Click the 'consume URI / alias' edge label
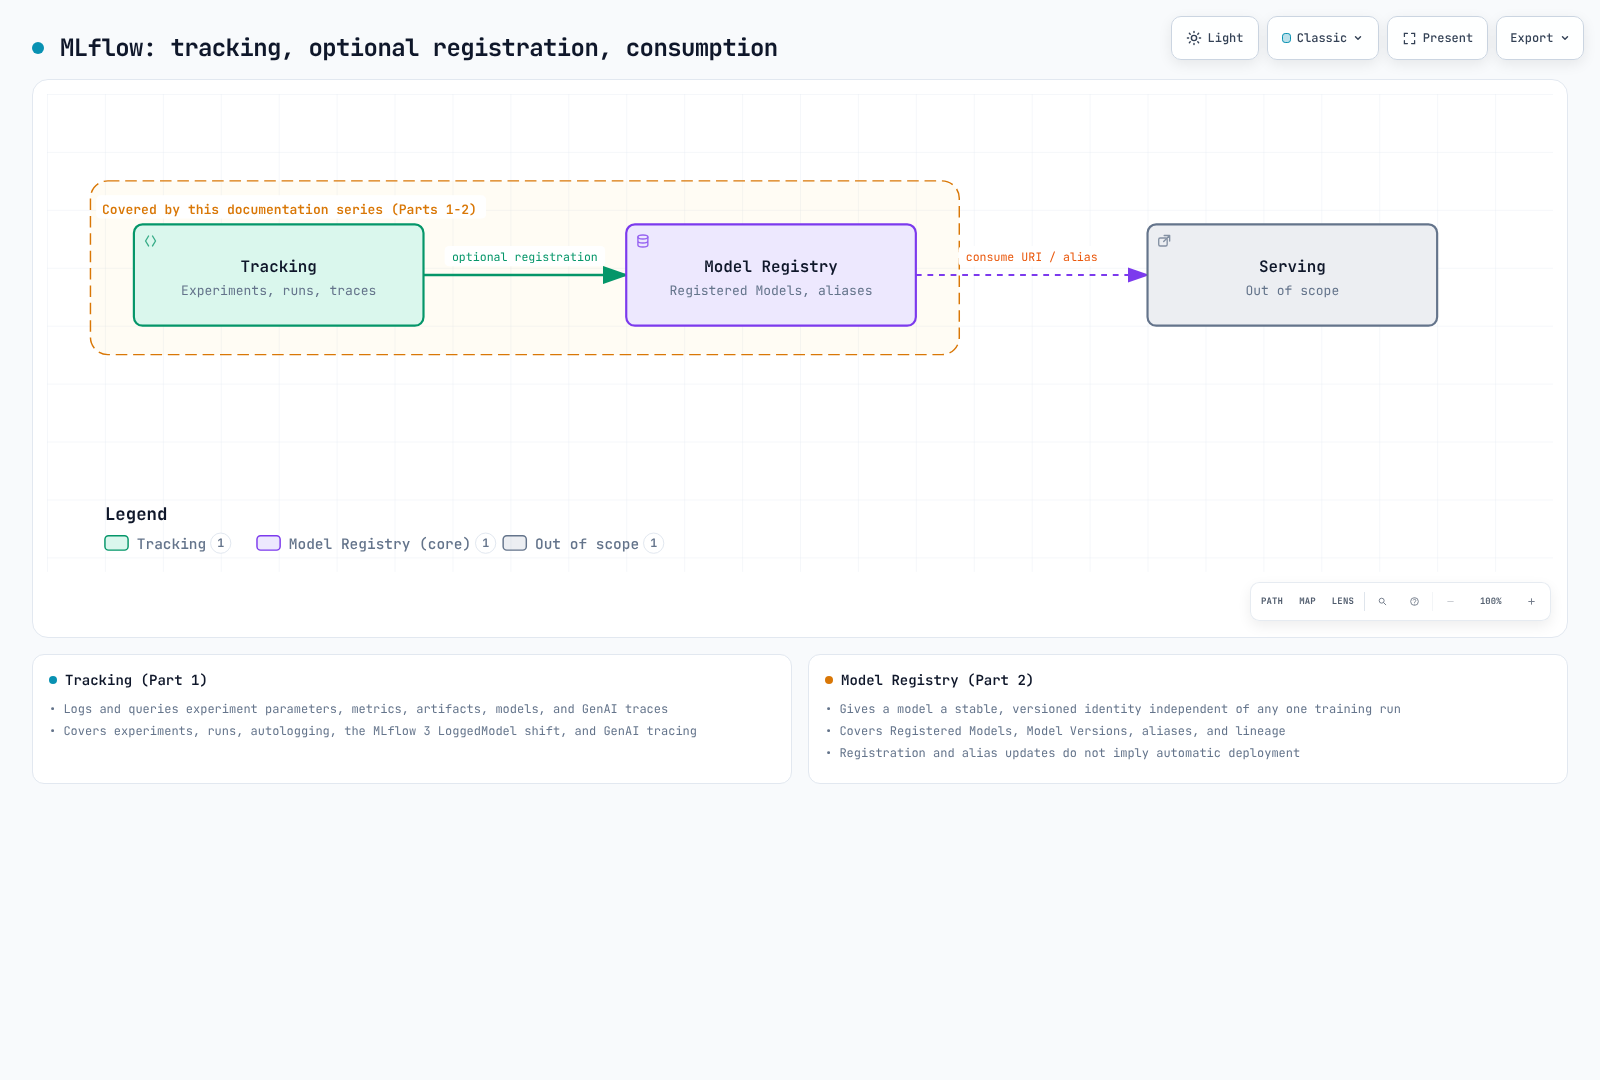Screen dimensions: 1600x1080 pyautogui.click(x=1031, y=257)
